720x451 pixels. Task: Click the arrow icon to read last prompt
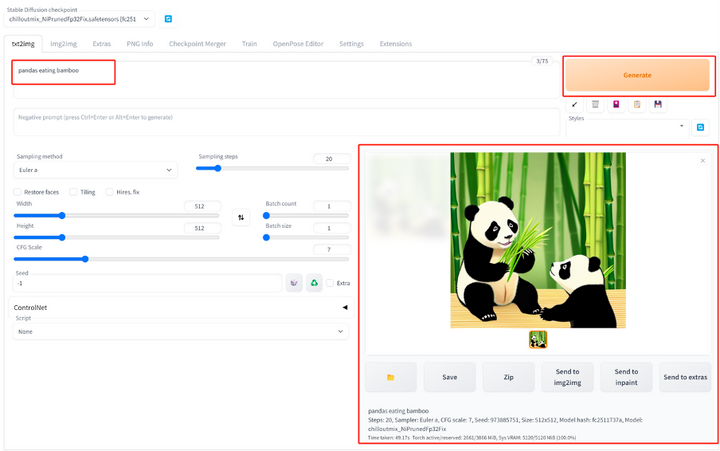(574, 105)
